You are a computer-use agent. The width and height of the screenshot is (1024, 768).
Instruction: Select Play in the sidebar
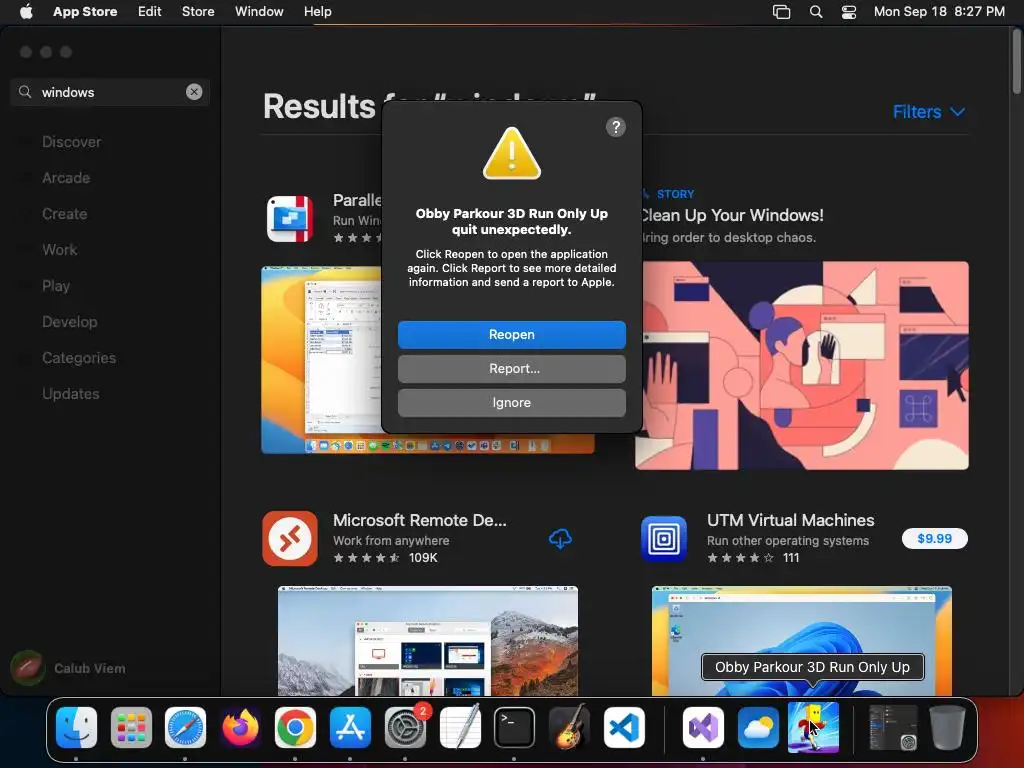(56, 286)
